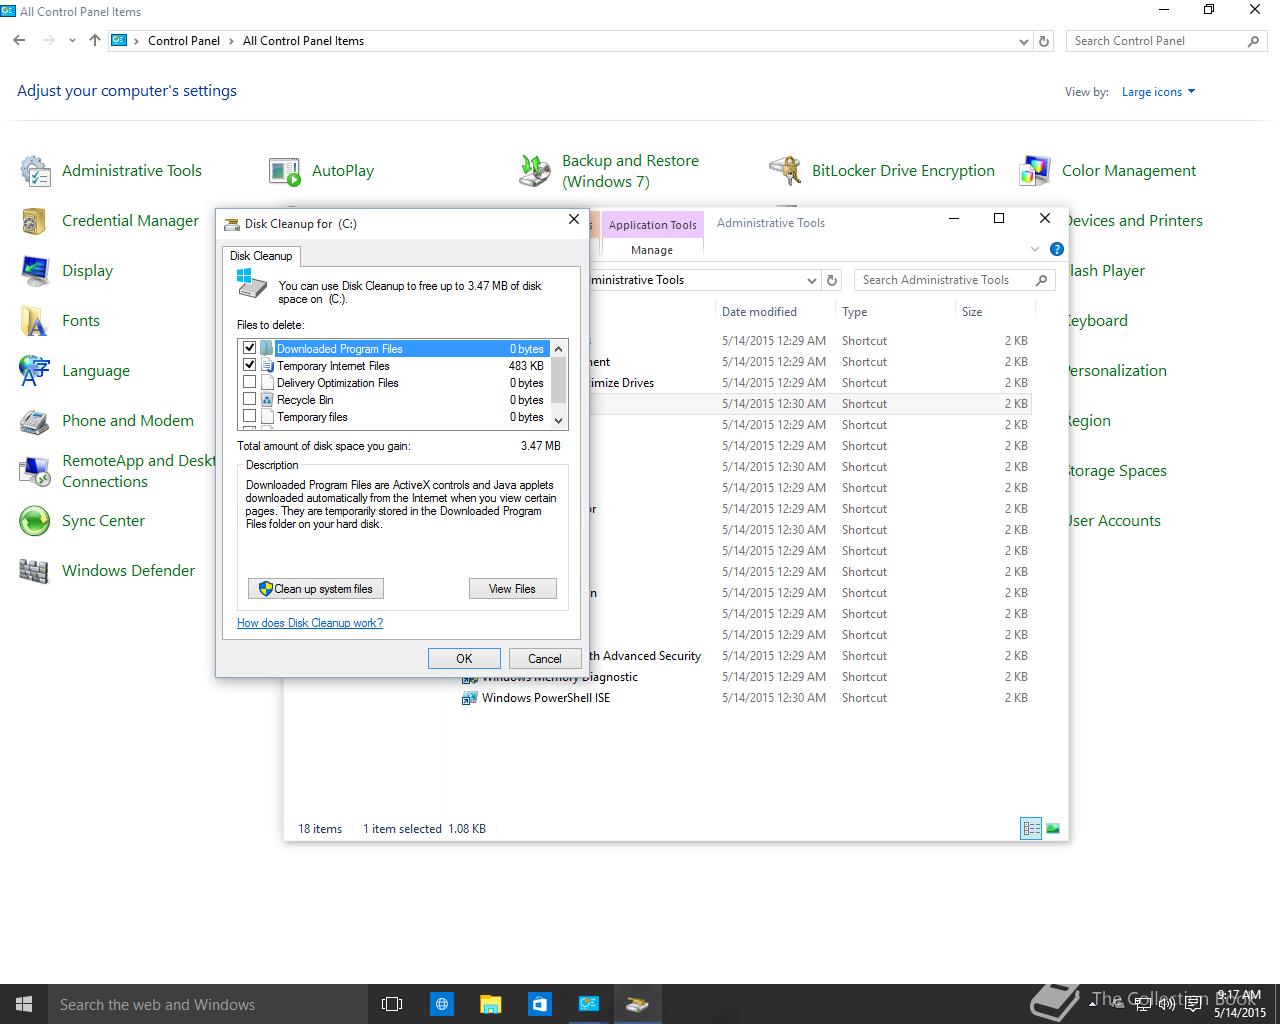Image resolution: width=1280 pixels, height=1024 pixels.
Task: Select the Disk Cleanup tab
Action: click(261, 256)
